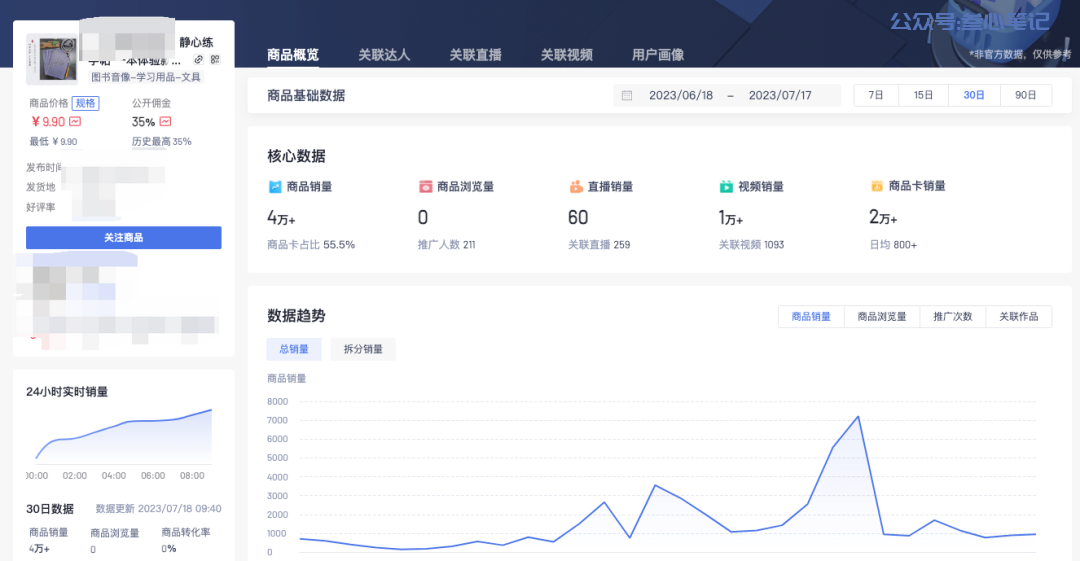Select the 15日 time range
This screenshot has width=1080, height=561.
tap(923, 95)
